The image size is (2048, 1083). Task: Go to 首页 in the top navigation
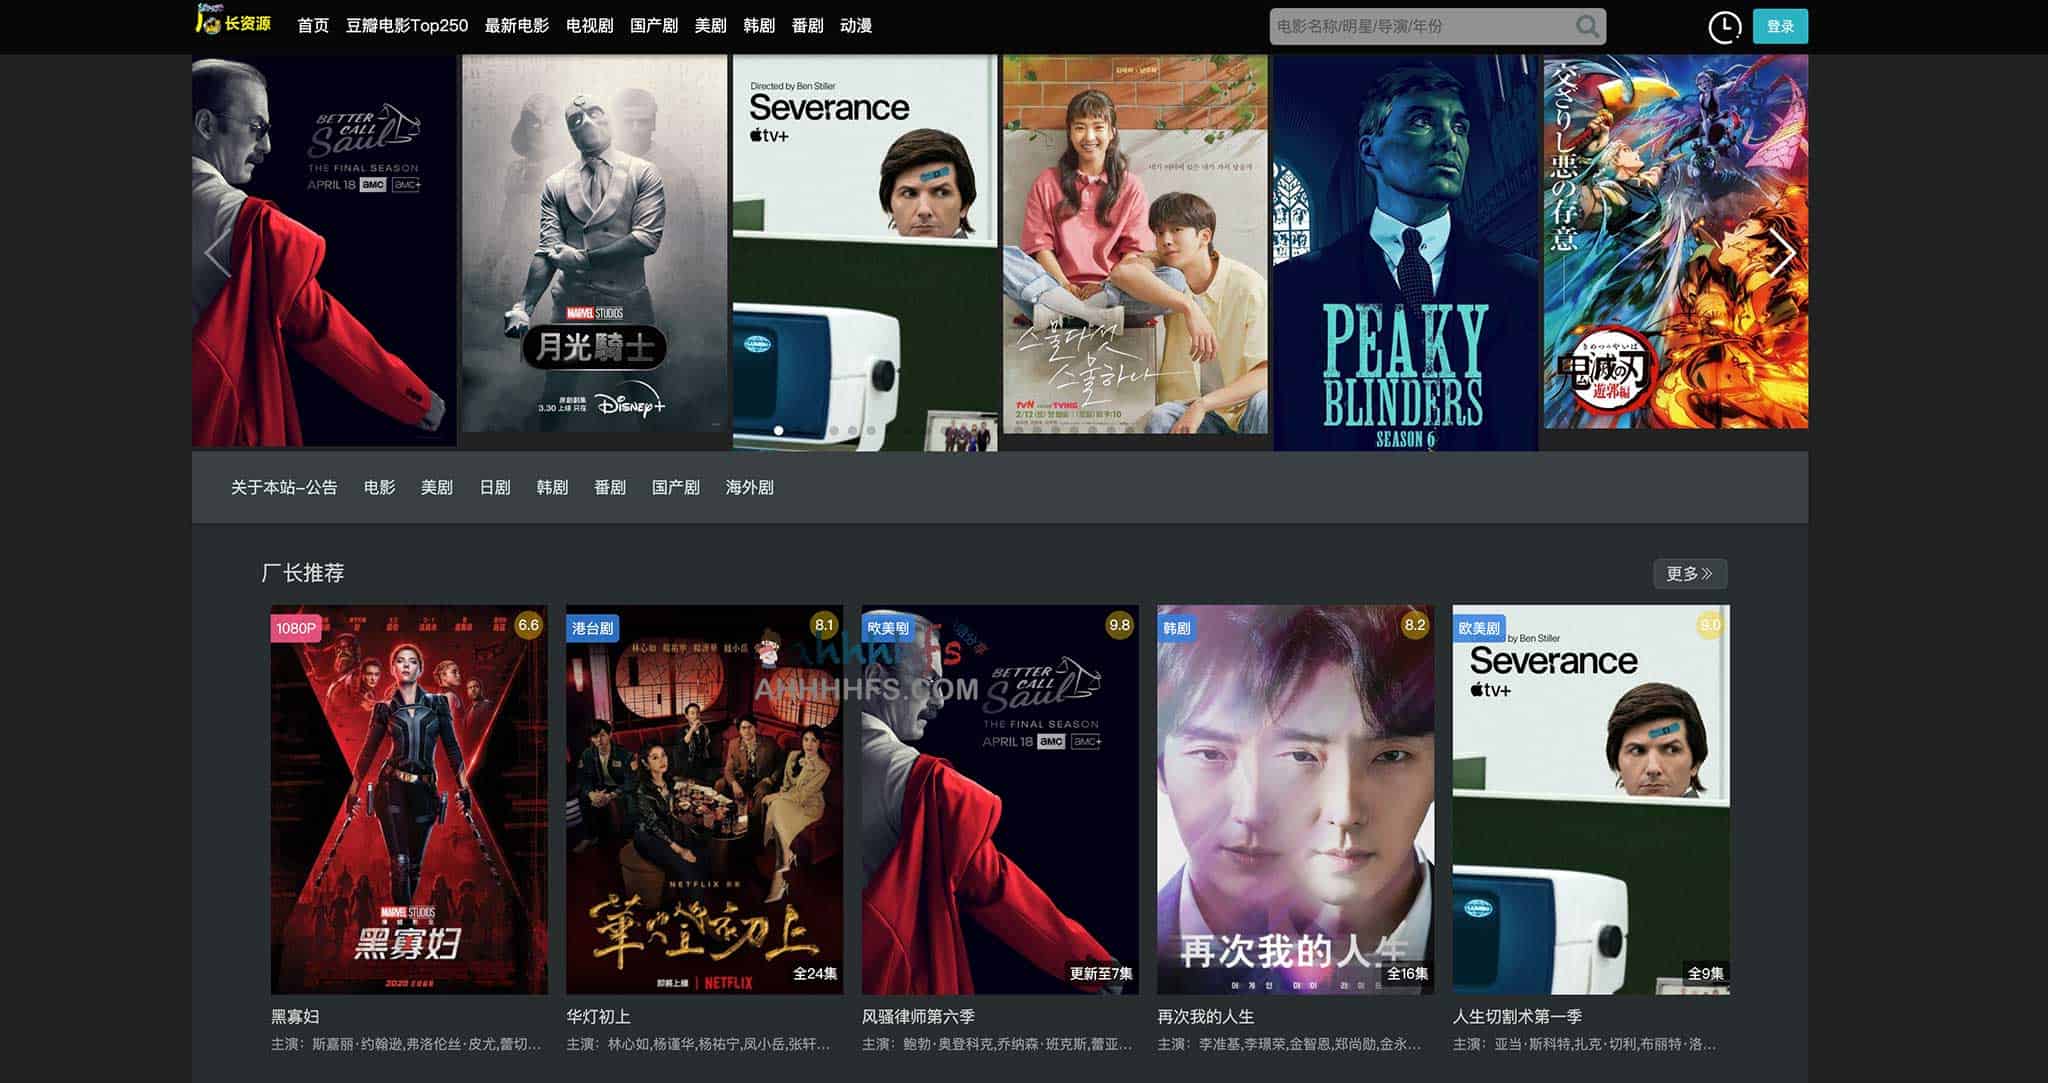tap(313, 26)
